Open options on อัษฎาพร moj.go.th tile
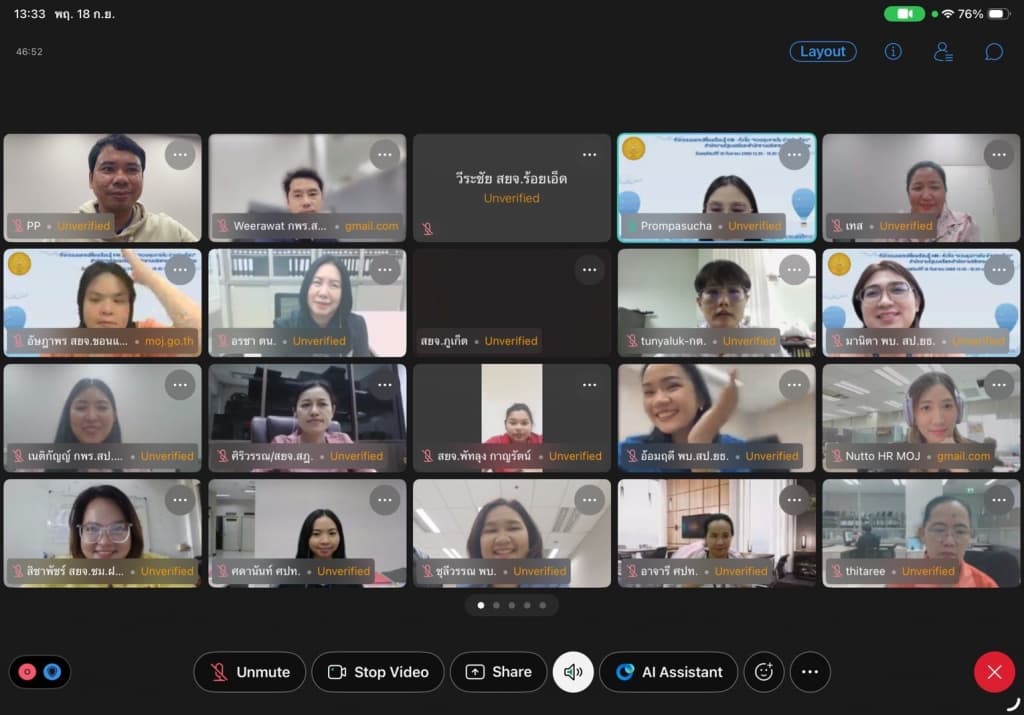 click(x=180, y=270)
